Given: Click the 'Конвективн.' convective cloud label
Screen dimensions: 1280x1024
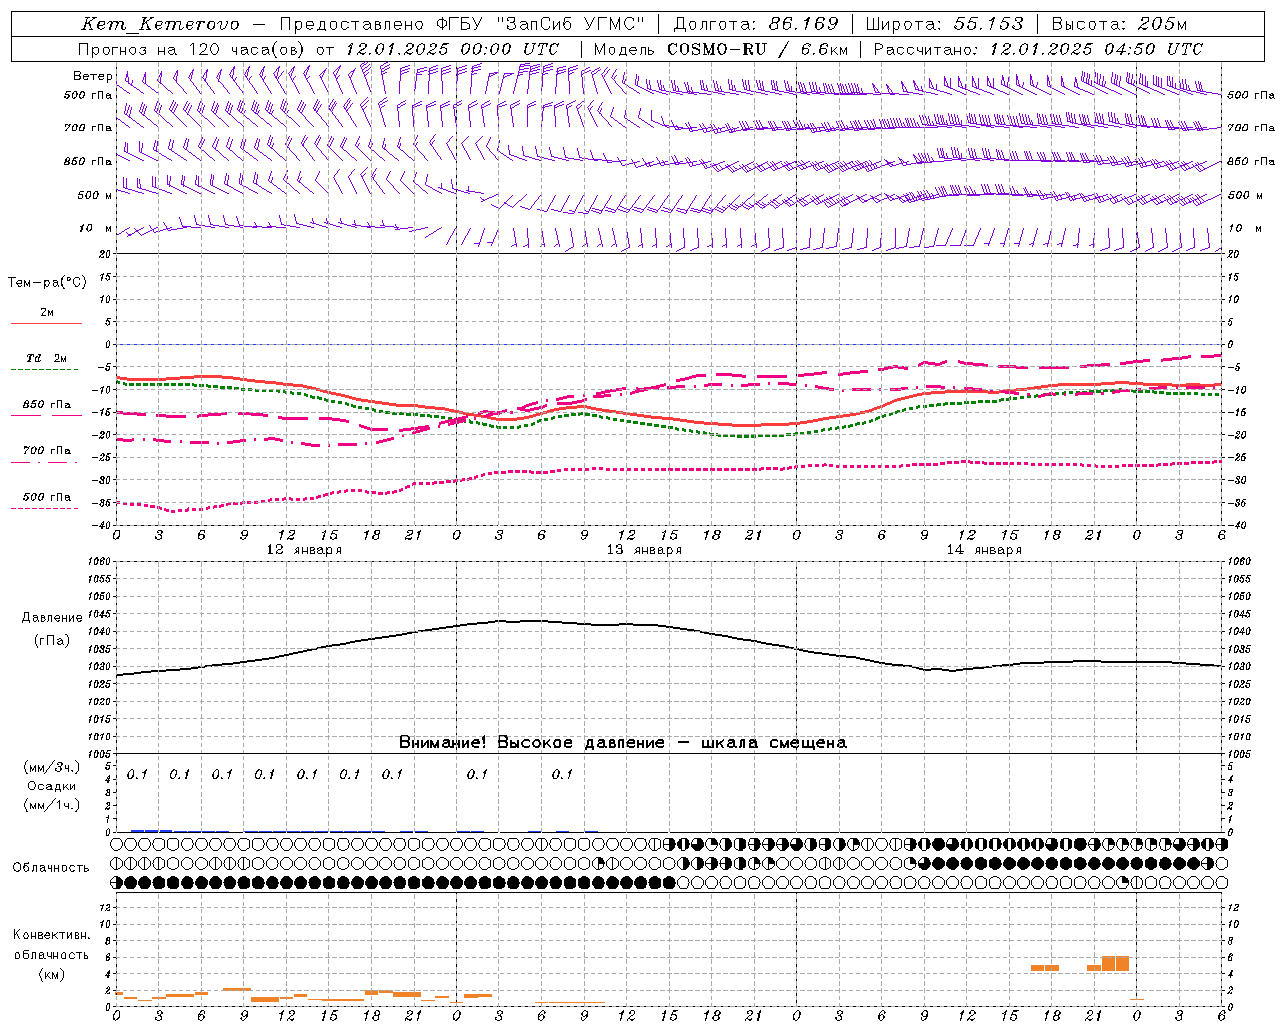Looking at the screenshot, I should [x=51, y=935].
